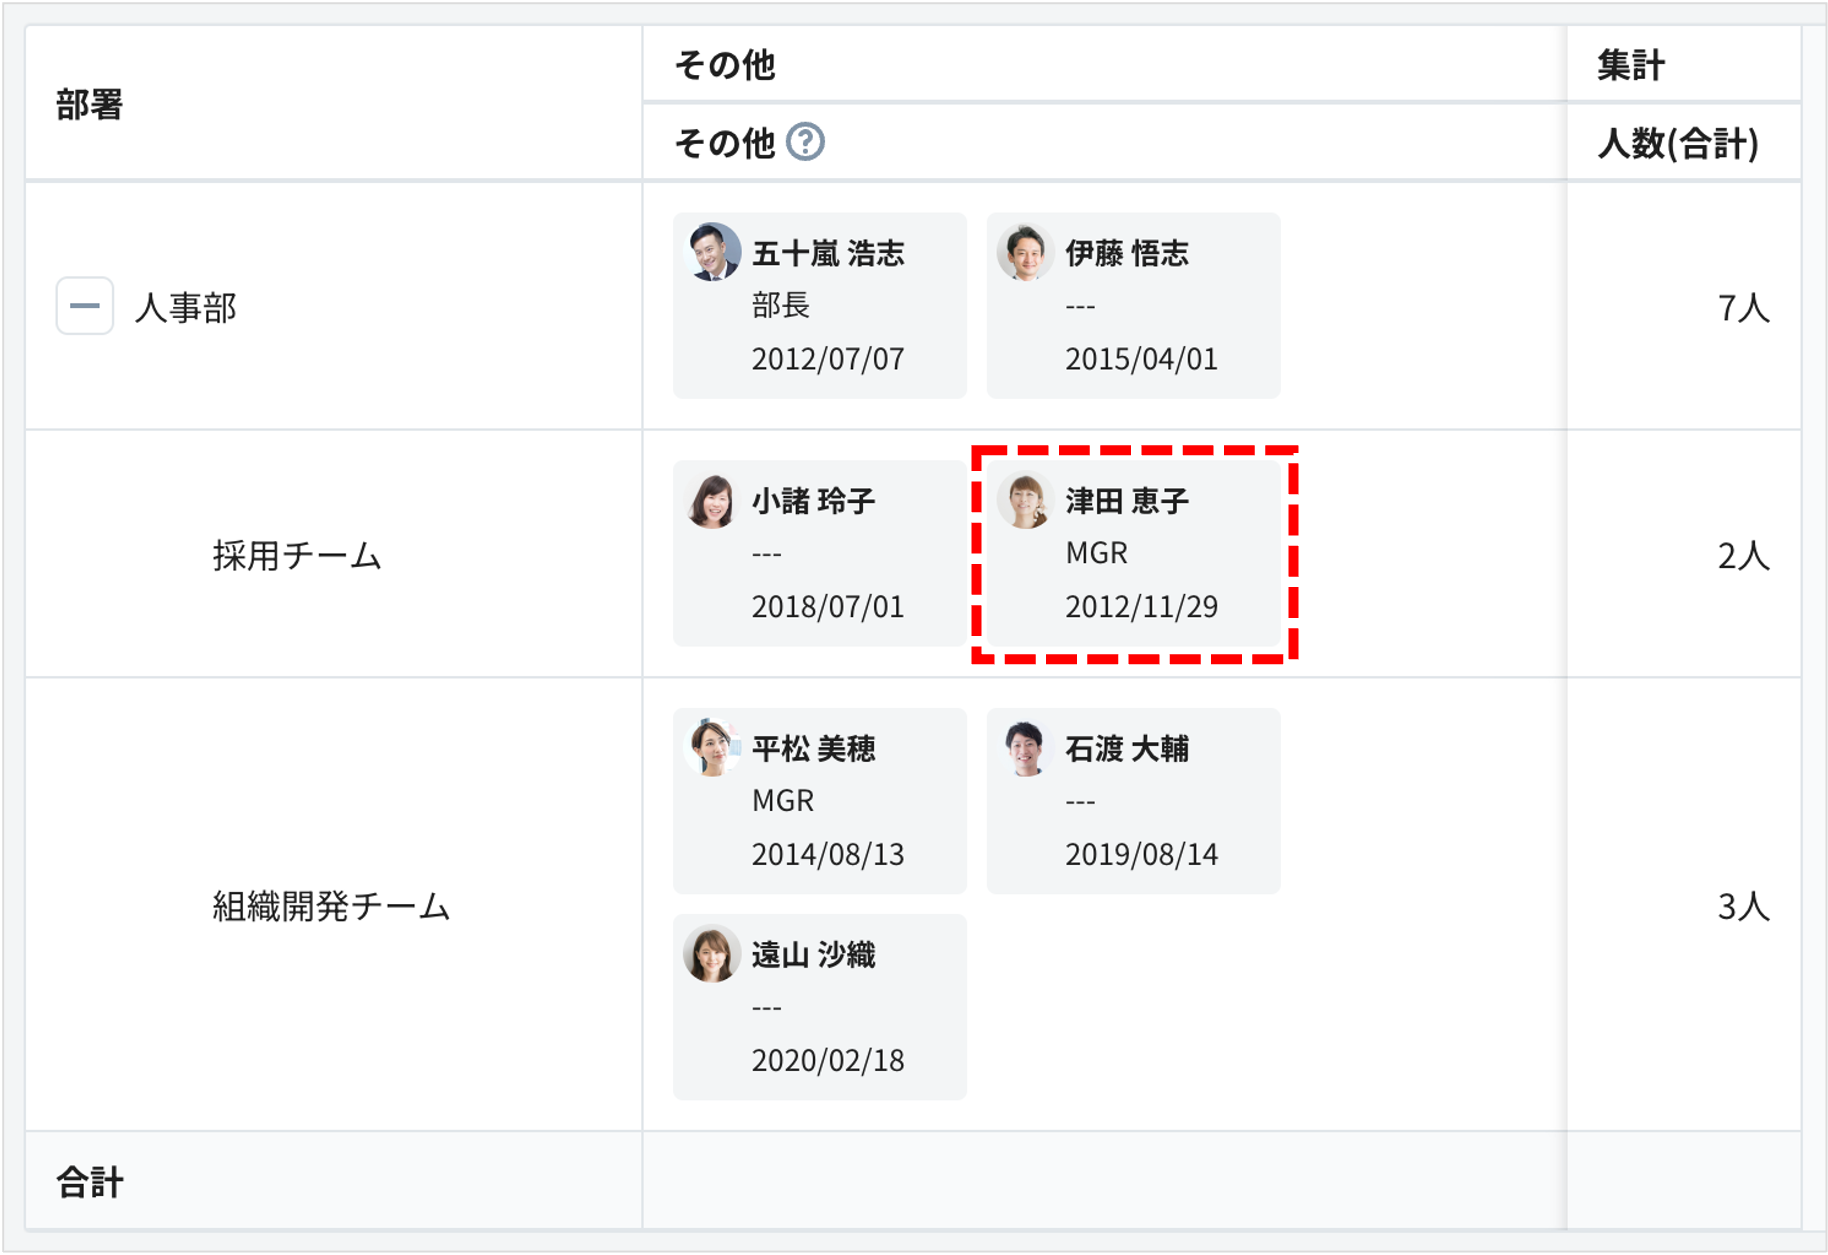
Task: Click 小諸 玲子's avatar photo
Action: [711, 502]
